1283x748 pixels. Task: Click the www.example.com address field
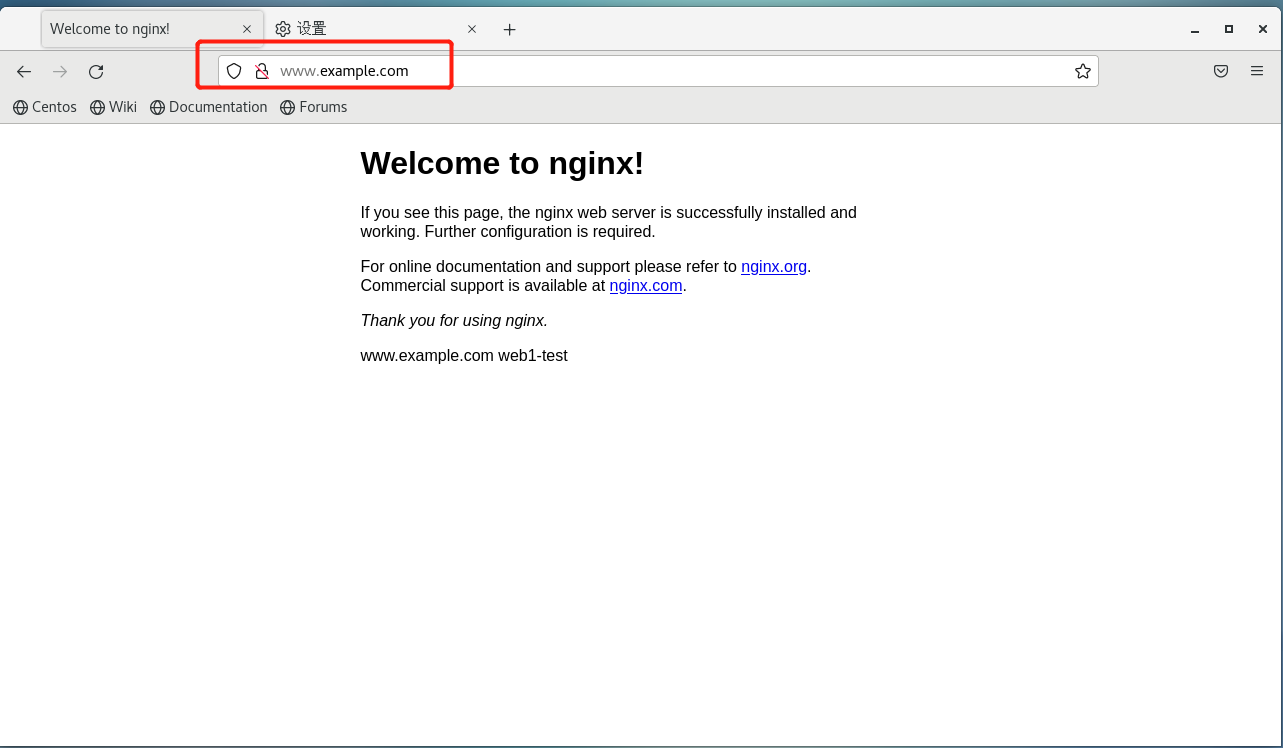click(x=658, y=71)
